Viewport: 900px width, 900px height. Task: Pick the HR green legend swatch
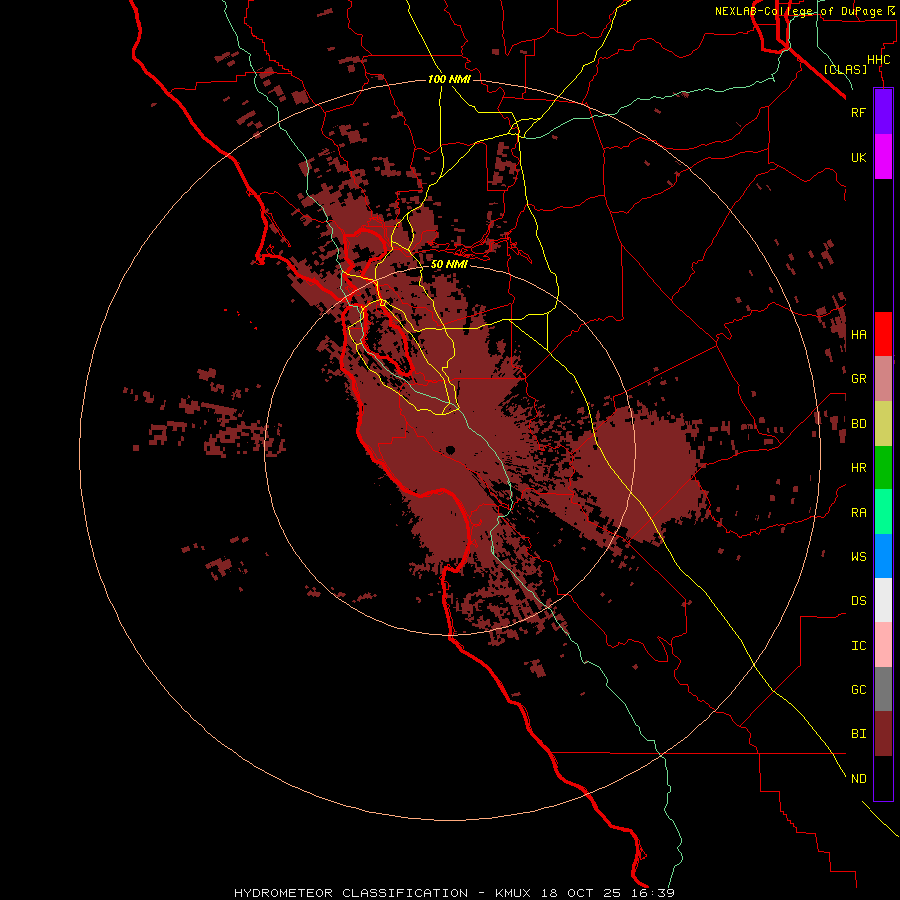click(x=883, y=468)
